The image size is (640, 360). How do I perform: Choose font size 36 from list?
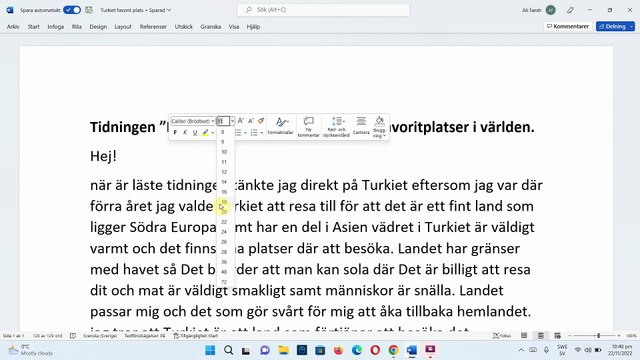click(224, 262)
